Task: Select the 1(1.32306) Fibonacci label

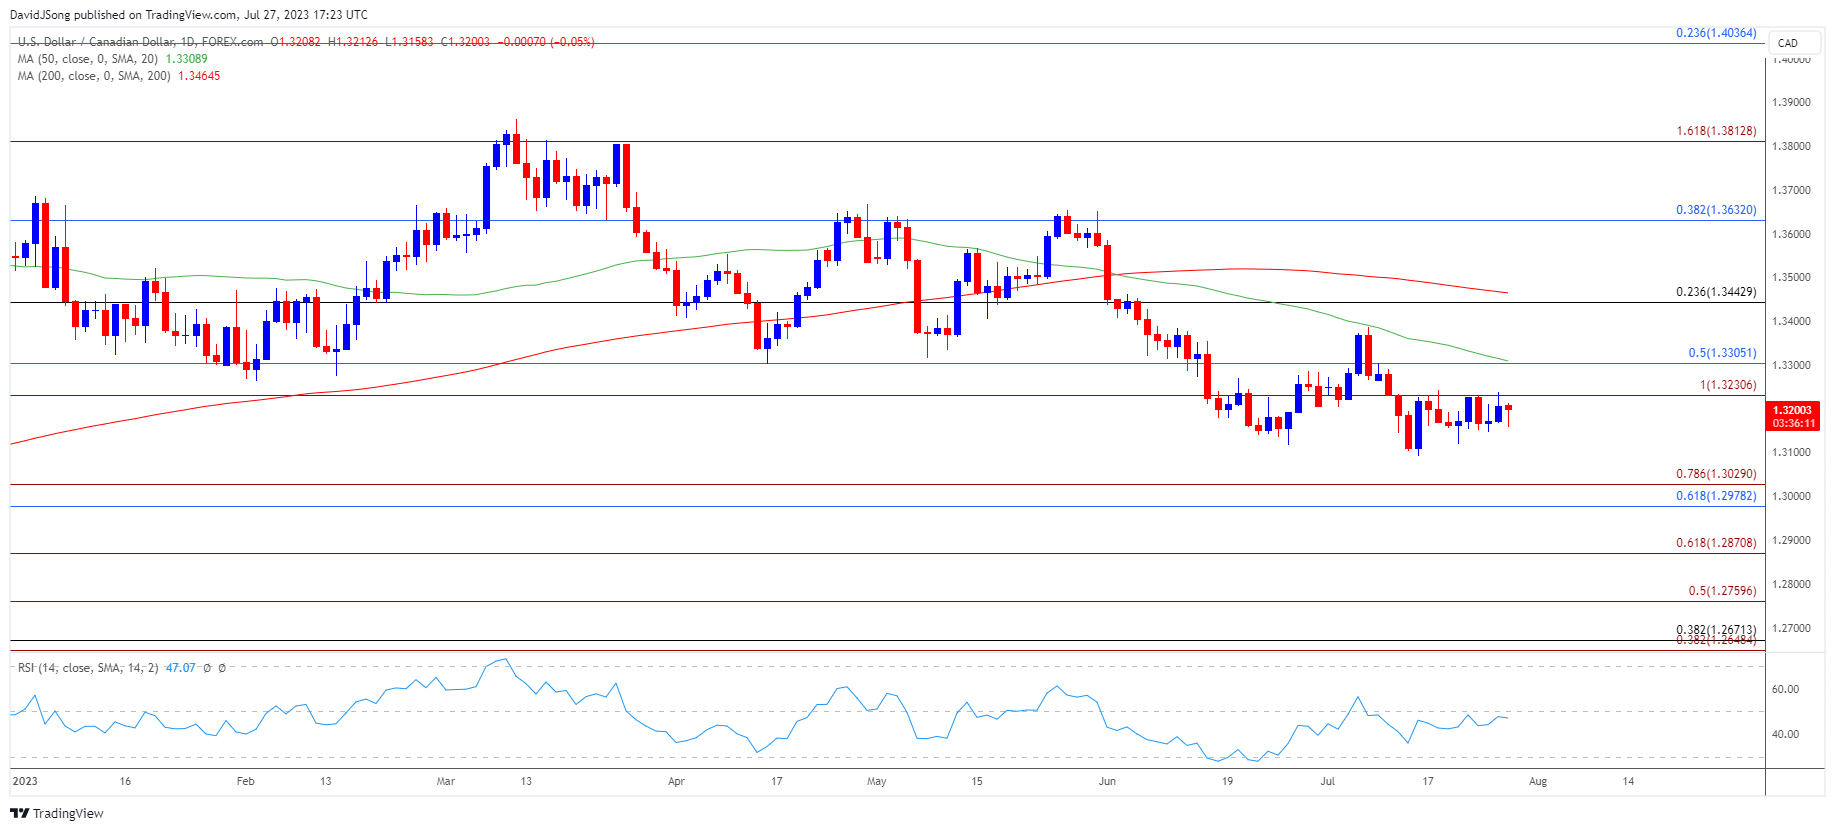Action: coord(1728,385)
